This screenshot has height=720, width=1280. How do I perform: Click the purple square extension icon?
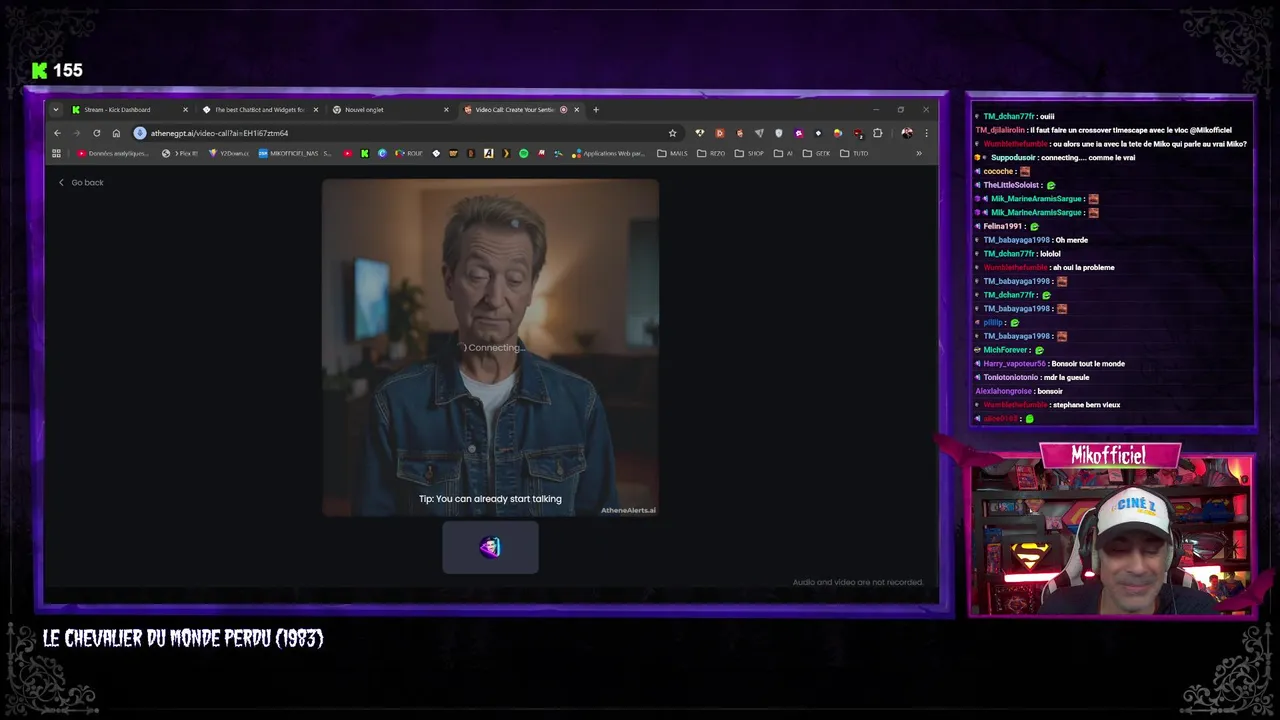point(798,133)
